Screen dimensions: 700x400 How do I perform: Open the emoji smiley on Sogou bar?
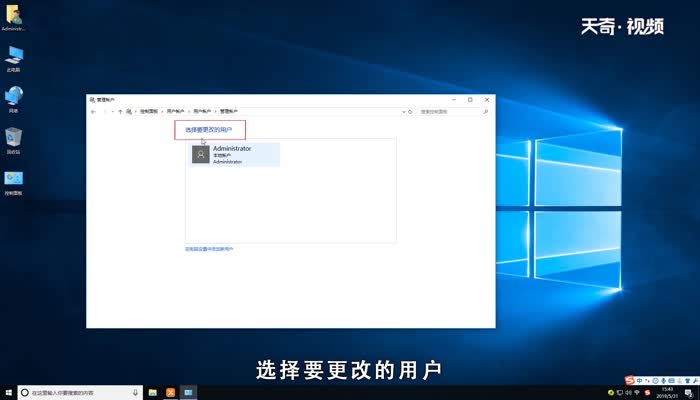[x=655, y=381]
